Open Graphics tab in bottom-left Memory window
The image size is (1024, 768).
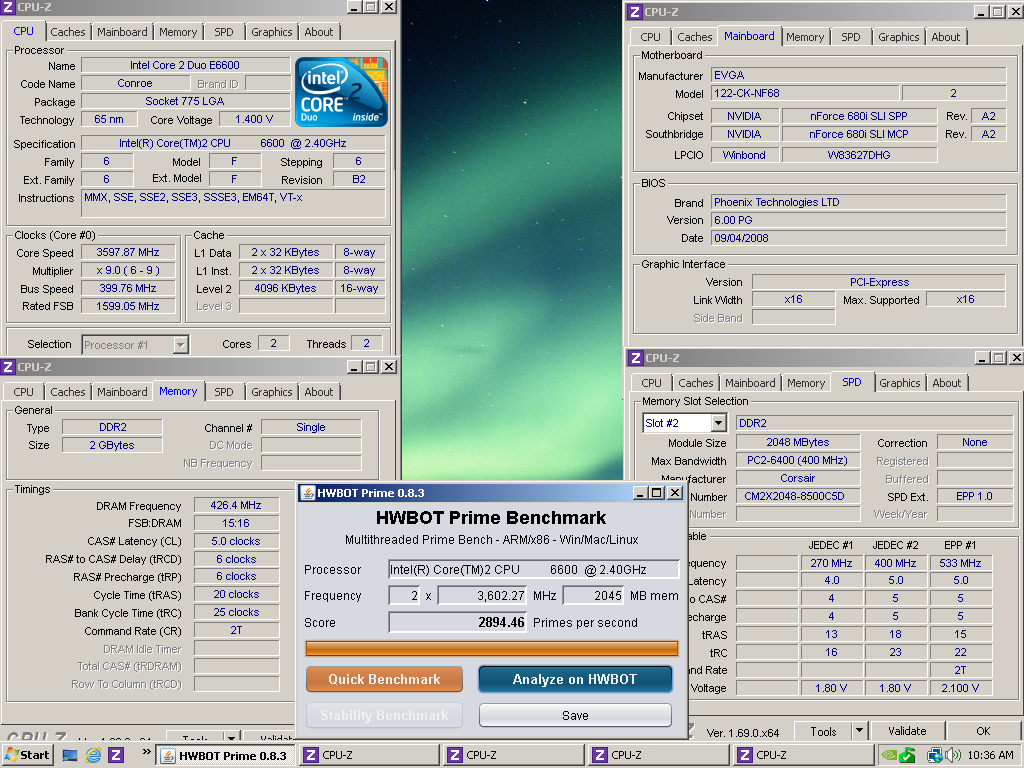pos(272,392)
